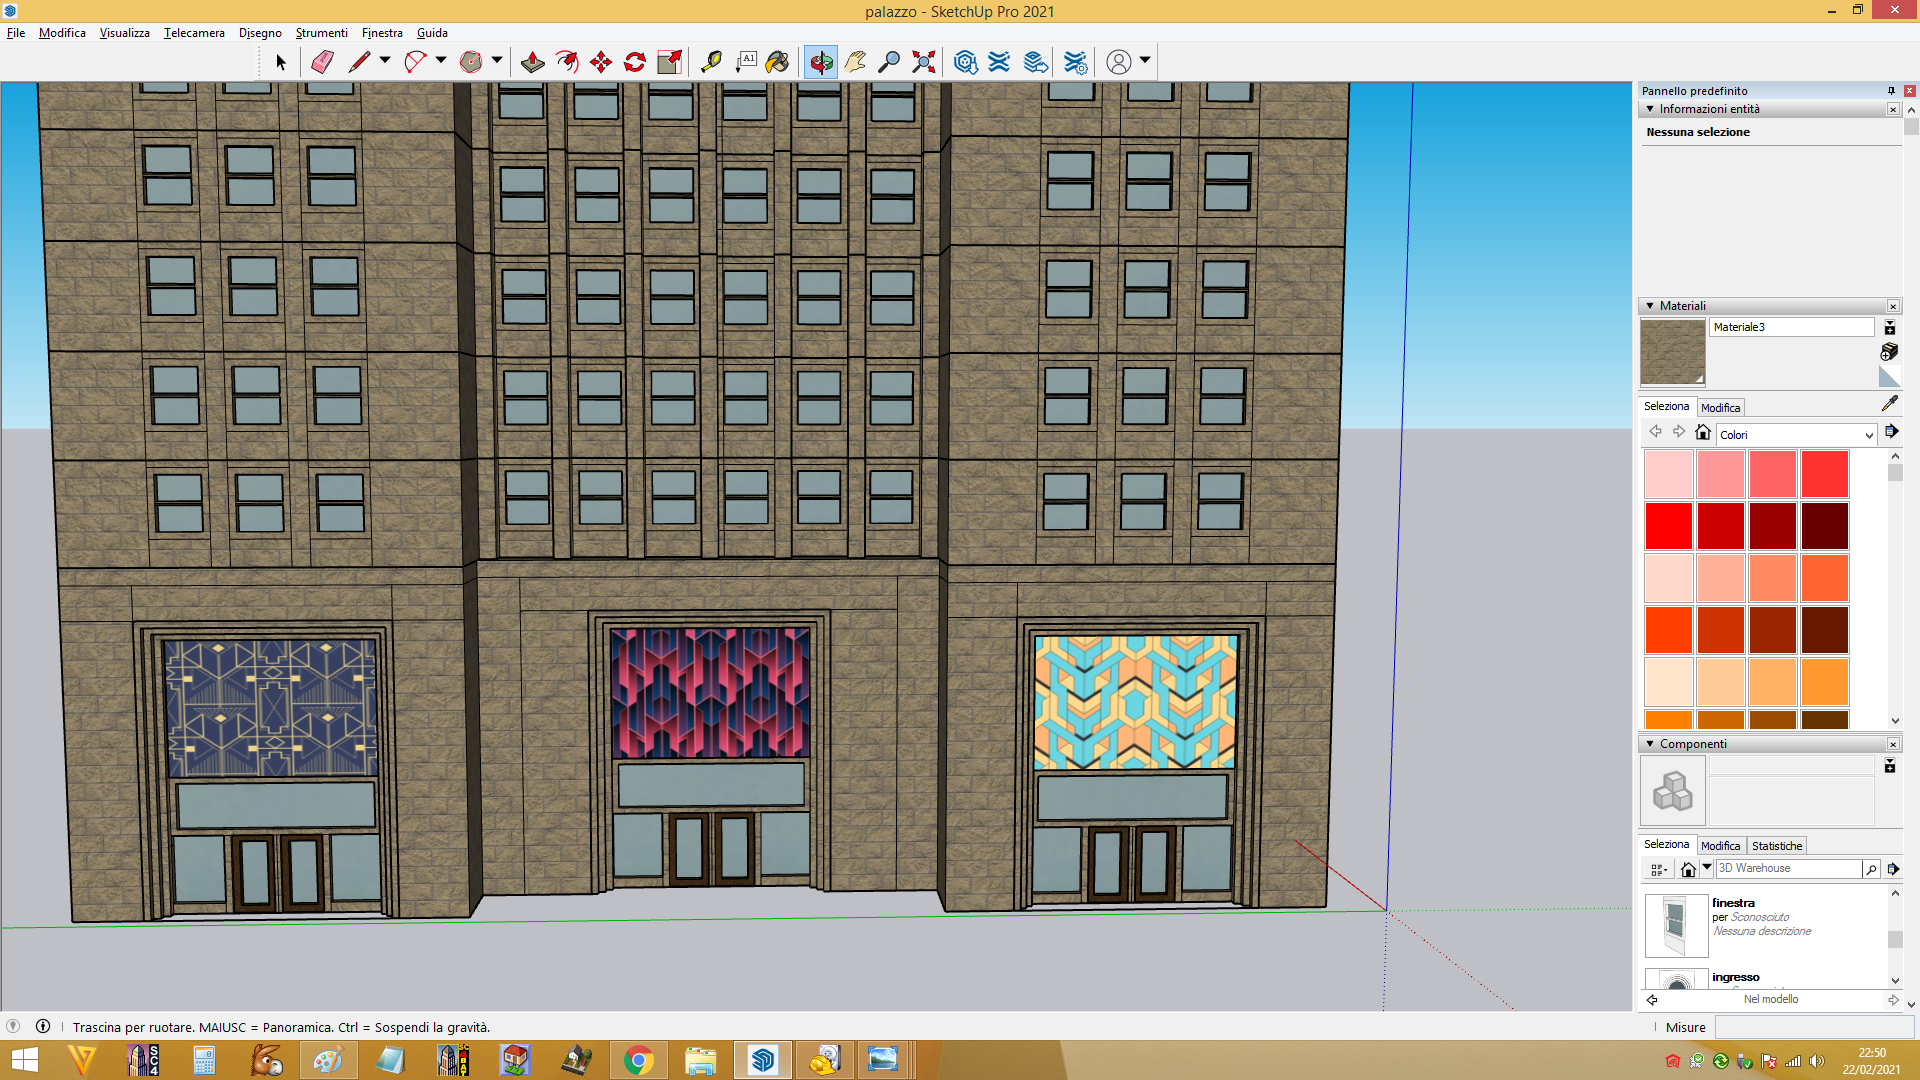Collapse the Informazioni entità panel
Screen dimensions: 1920x1080
point(1650,109)
